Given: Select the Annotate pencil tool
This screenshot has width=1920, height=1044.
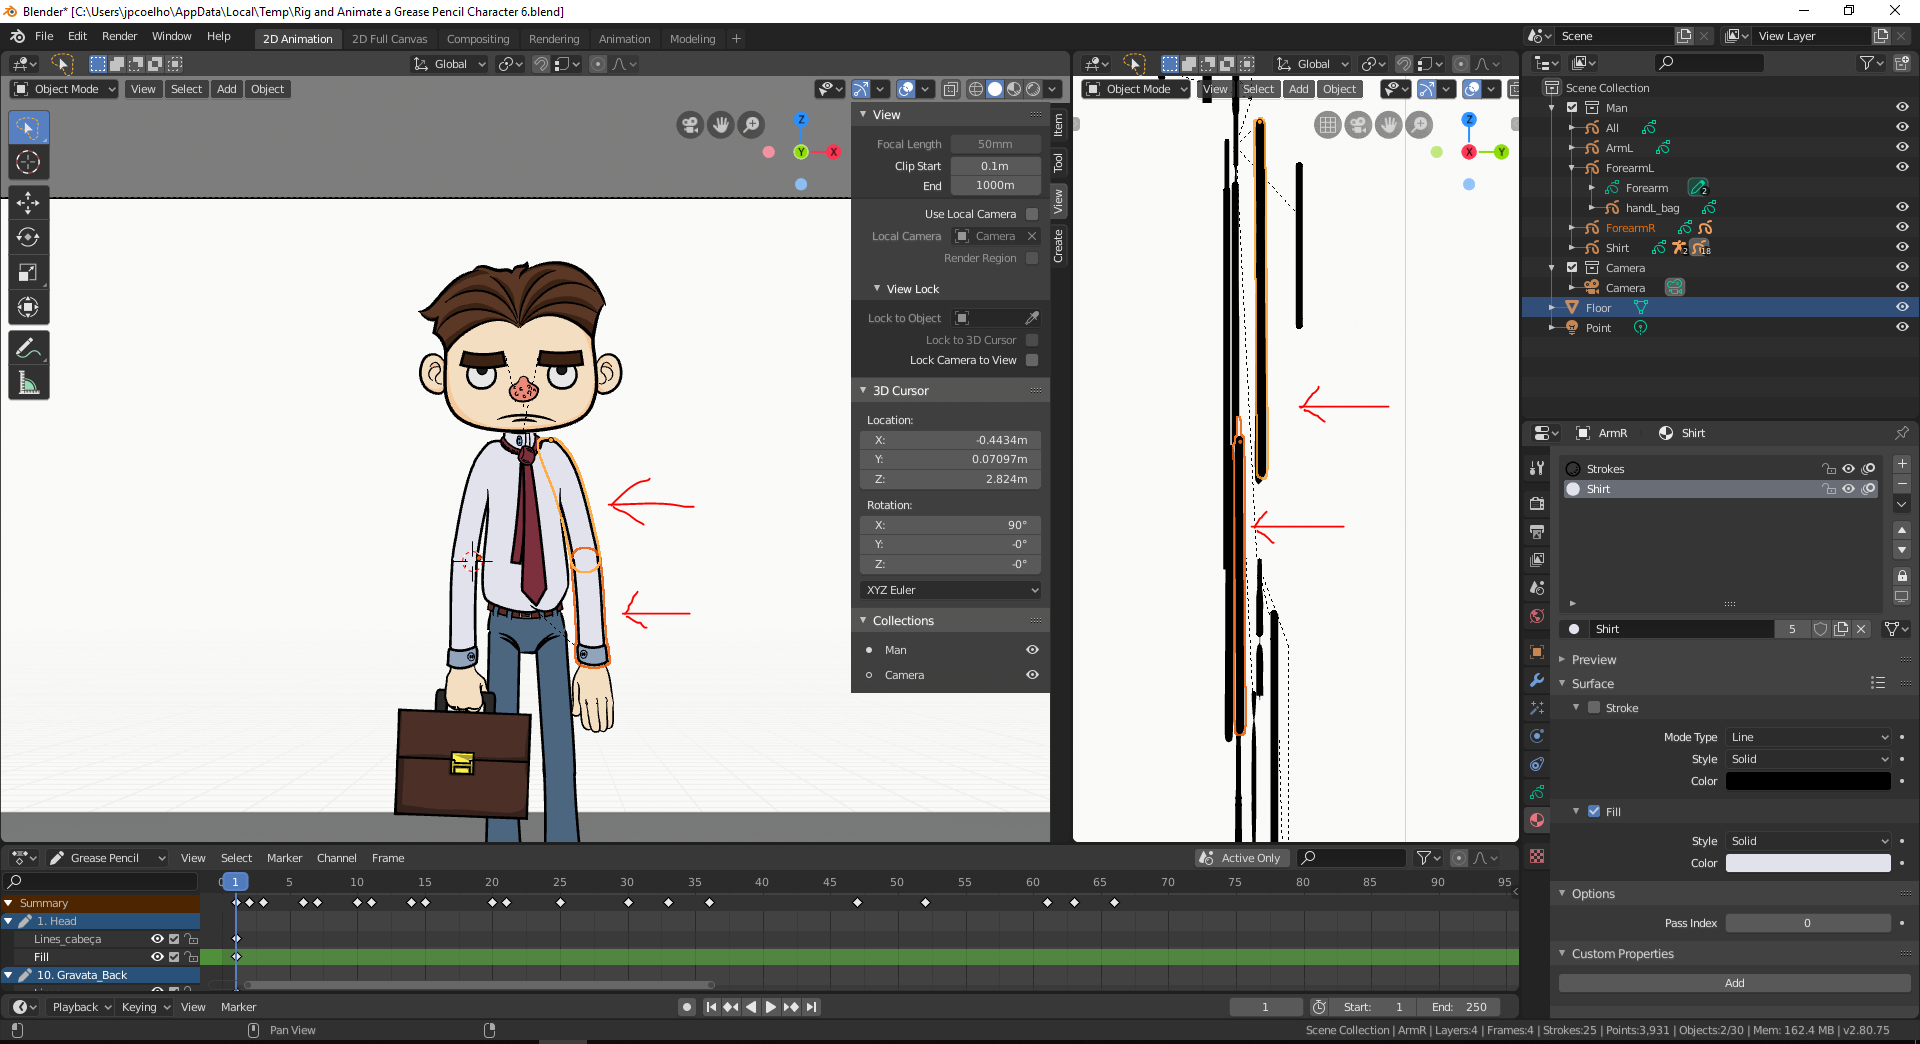Looking at the screenshot, I should tap(28, 348).
